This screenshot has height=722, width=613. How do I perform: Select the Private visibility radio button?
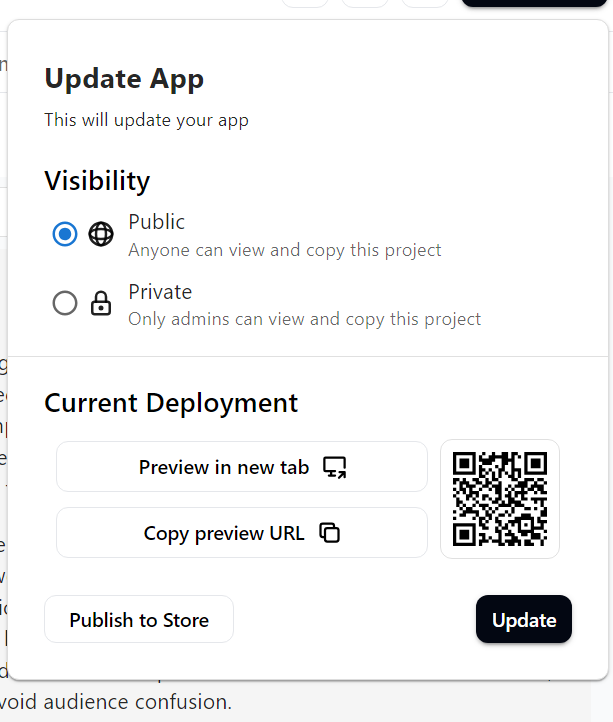[x=65, y=304]
